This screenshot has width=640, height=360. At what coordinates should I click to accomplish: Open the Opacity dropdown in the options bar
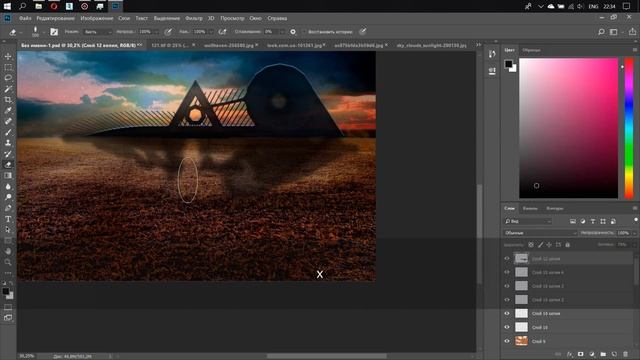tap(155, 32)
